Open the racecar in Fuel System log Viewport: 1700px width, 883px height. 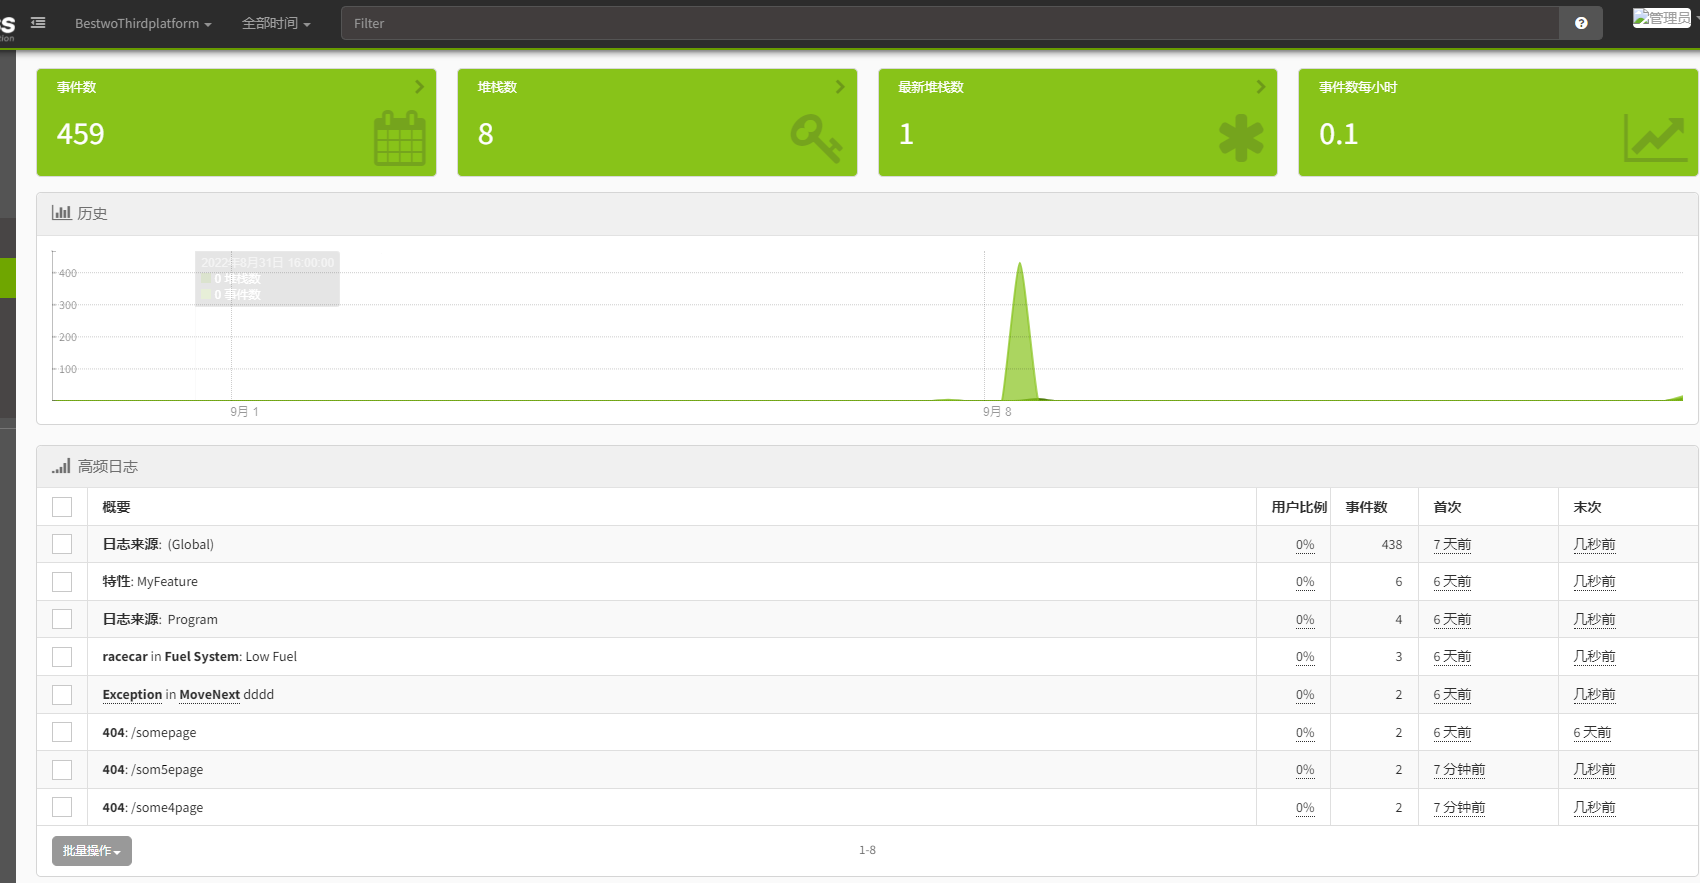coord(200,657)
